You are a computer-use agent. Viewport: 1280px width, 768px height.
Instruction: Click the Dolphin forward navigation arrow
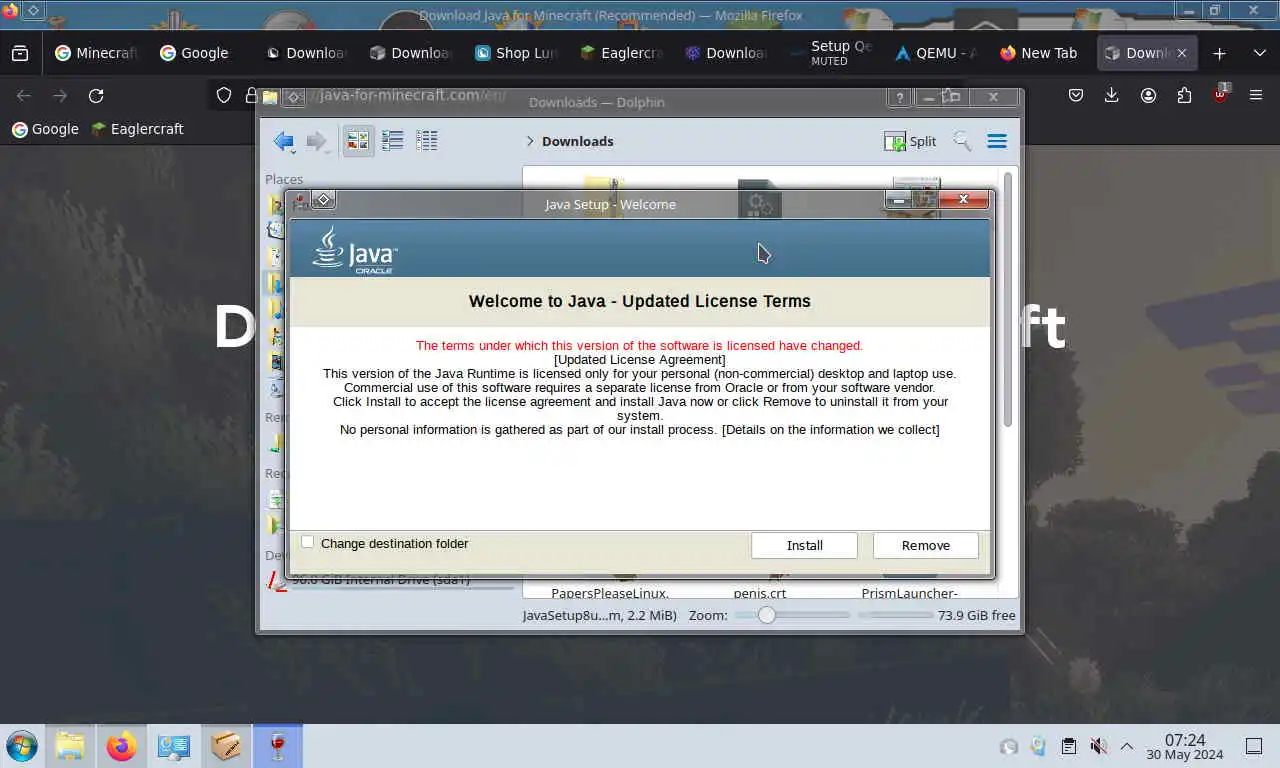pos(318,141)
